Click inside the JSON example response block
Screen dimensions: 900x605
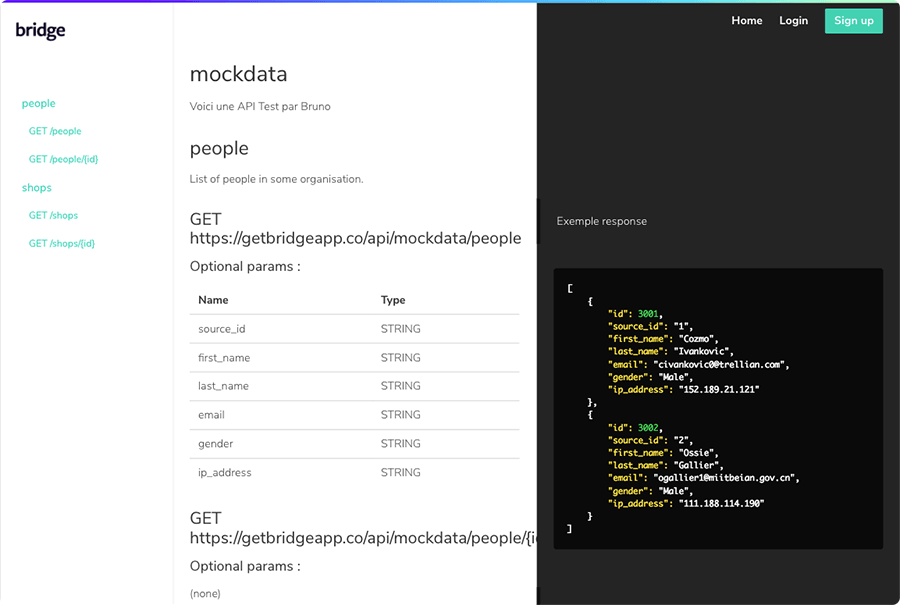pos(718,409)
